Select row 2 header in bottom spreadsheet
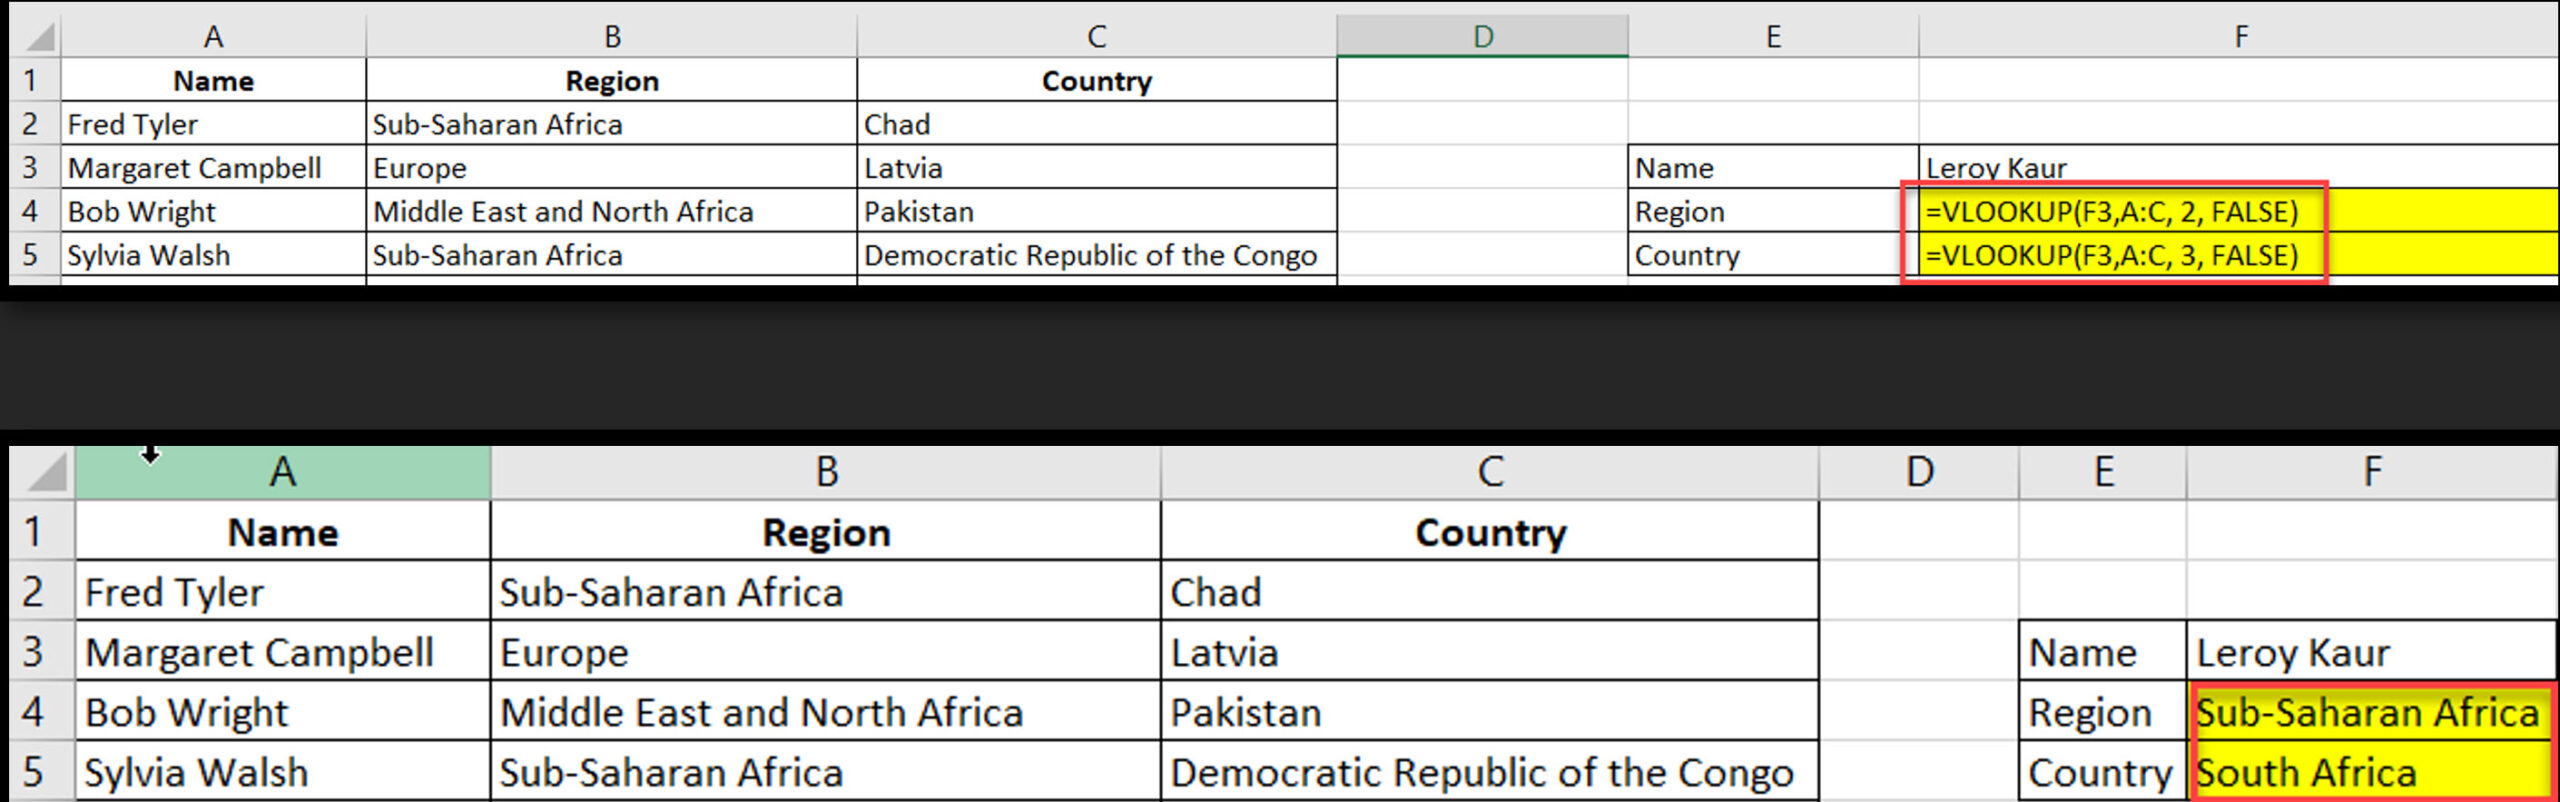The image size is (2560, 802). (42, 591)
